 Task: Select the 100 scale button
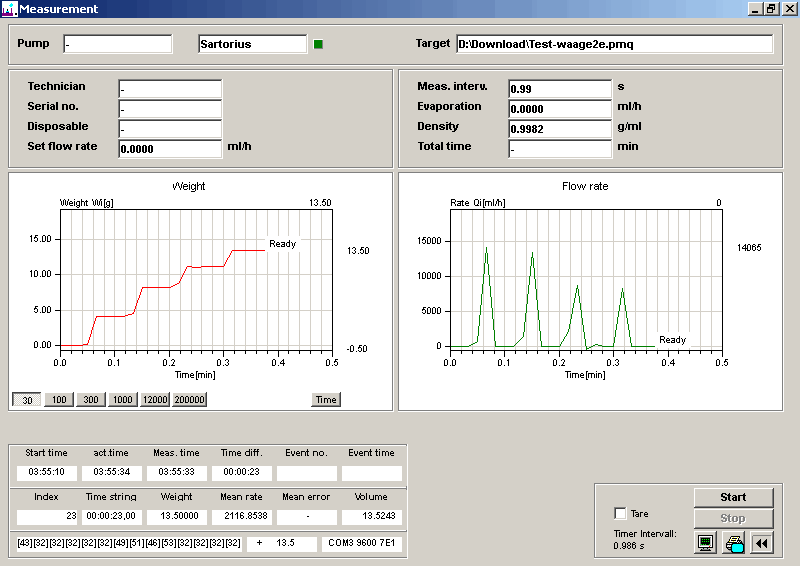coord(59,400)
